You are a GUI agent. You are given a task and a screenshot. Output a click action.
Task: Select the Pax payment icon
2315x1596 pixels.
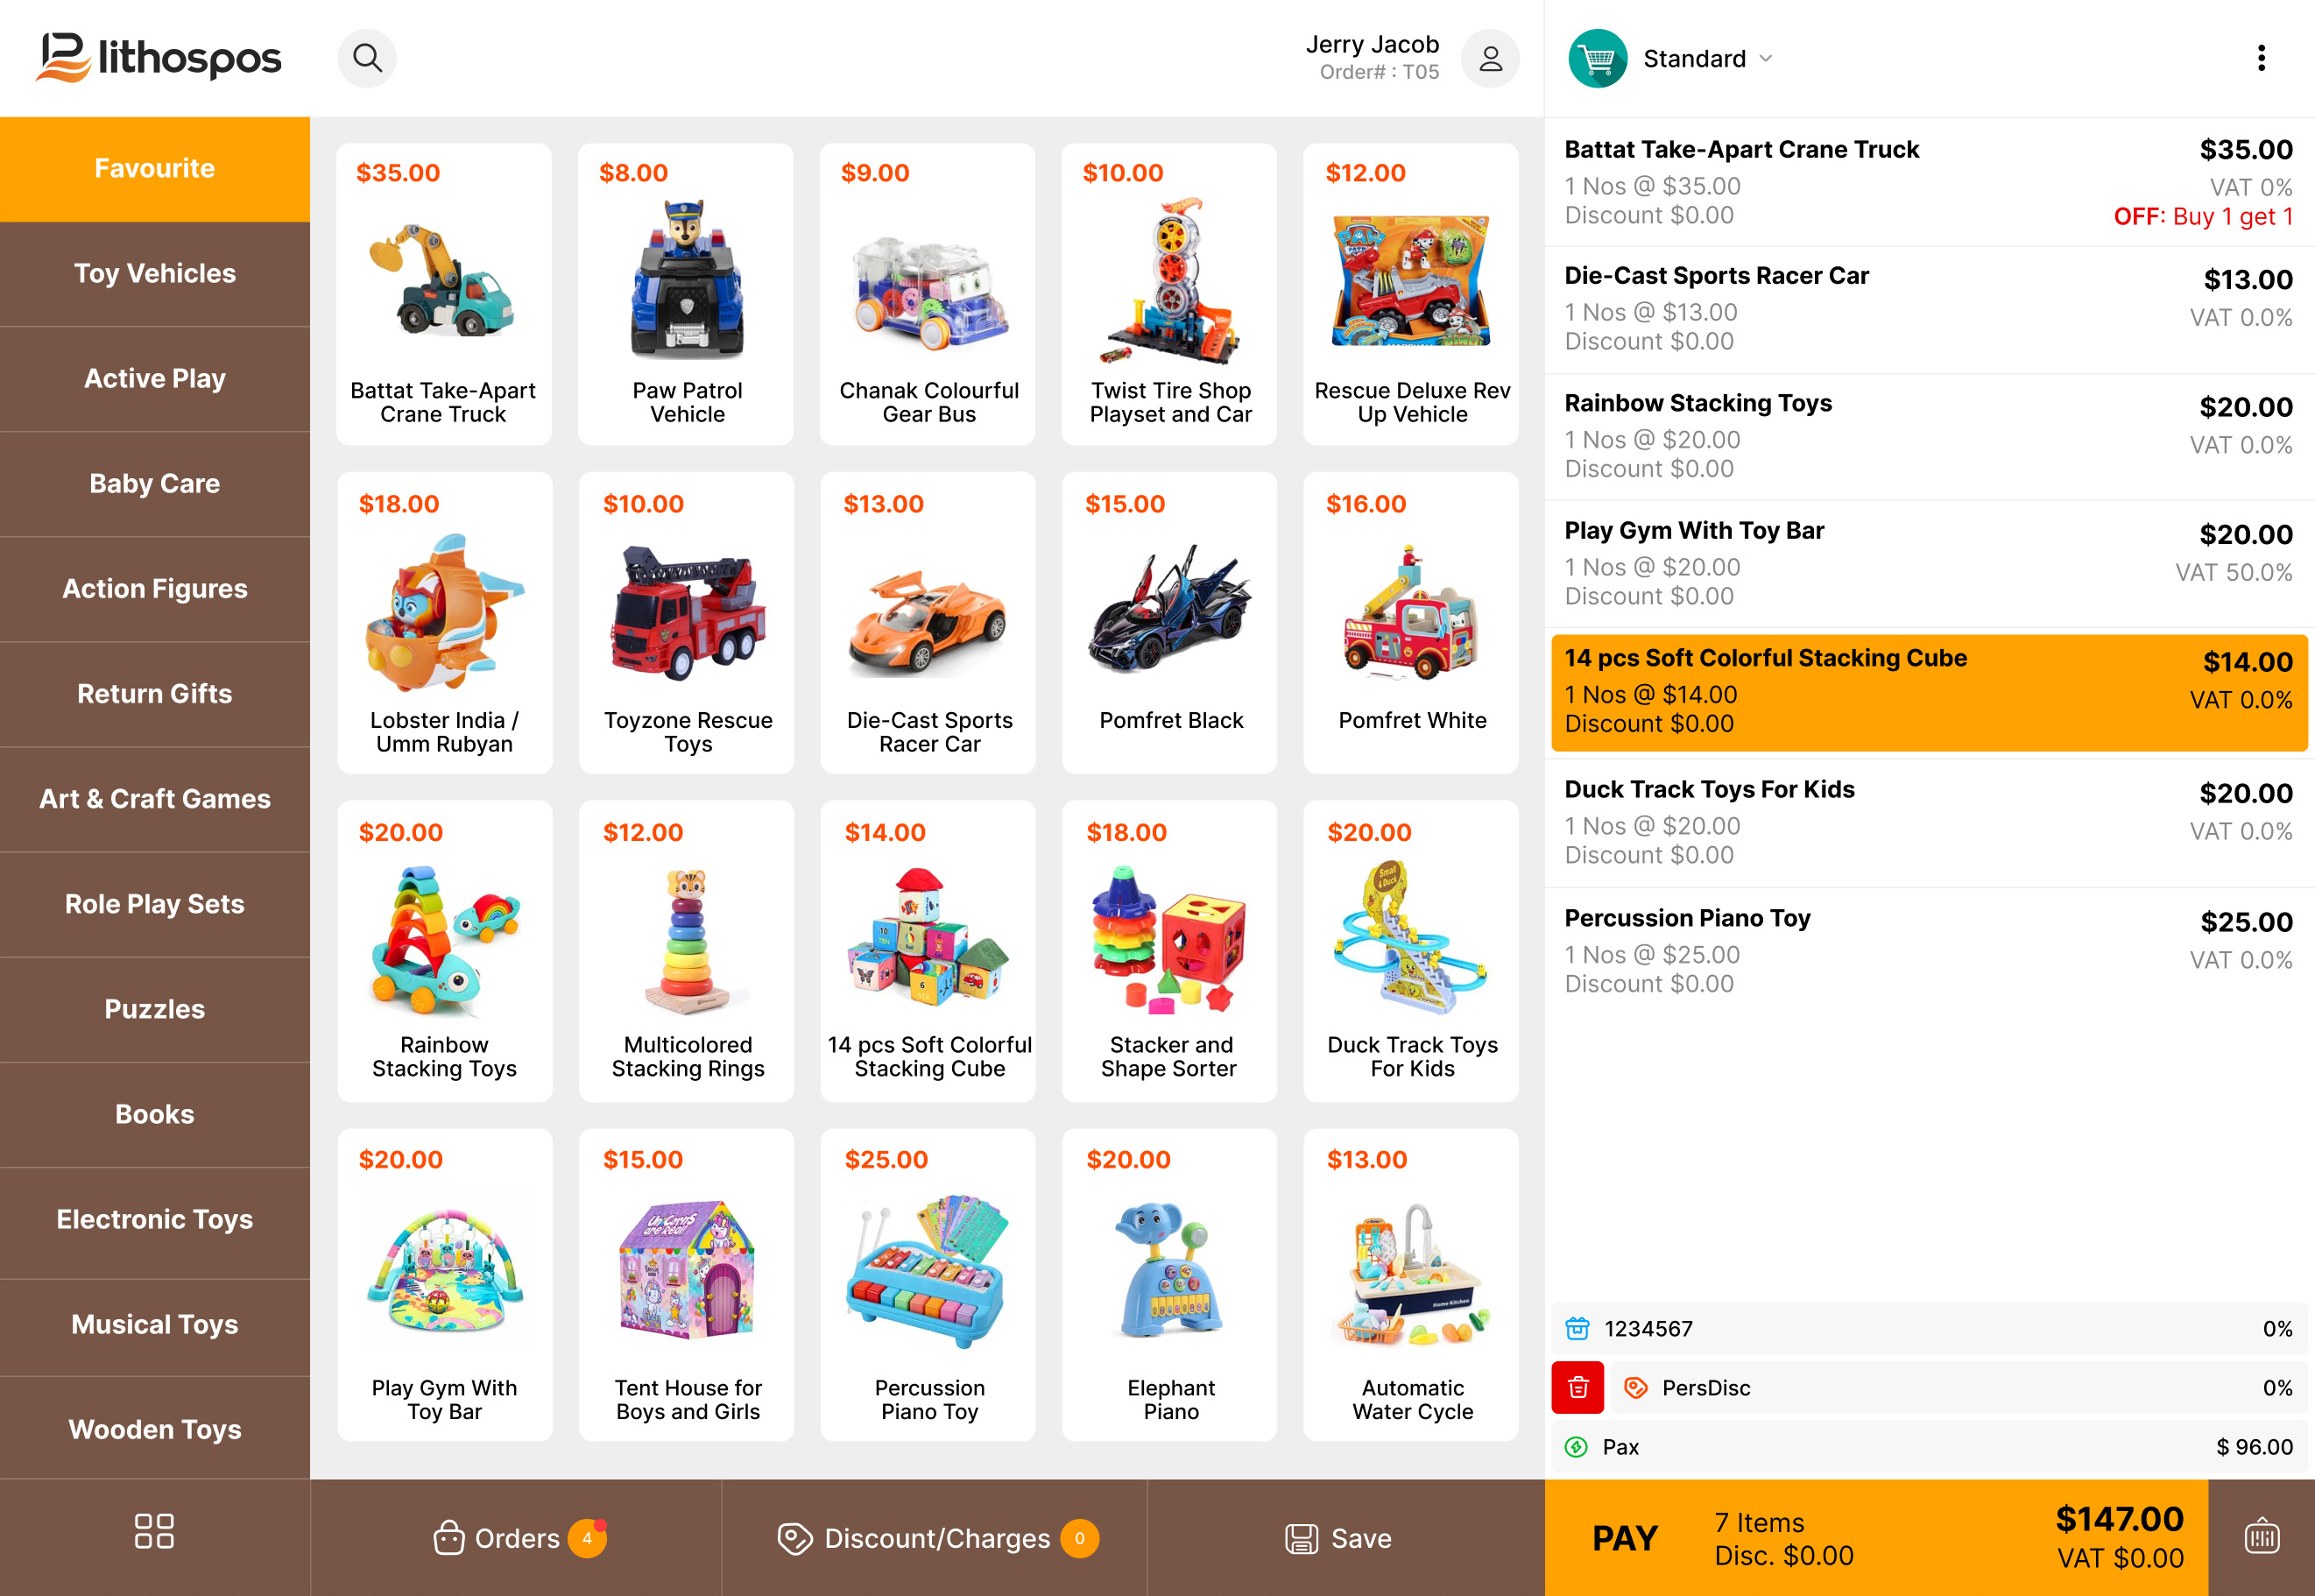pos(1577,1447)
